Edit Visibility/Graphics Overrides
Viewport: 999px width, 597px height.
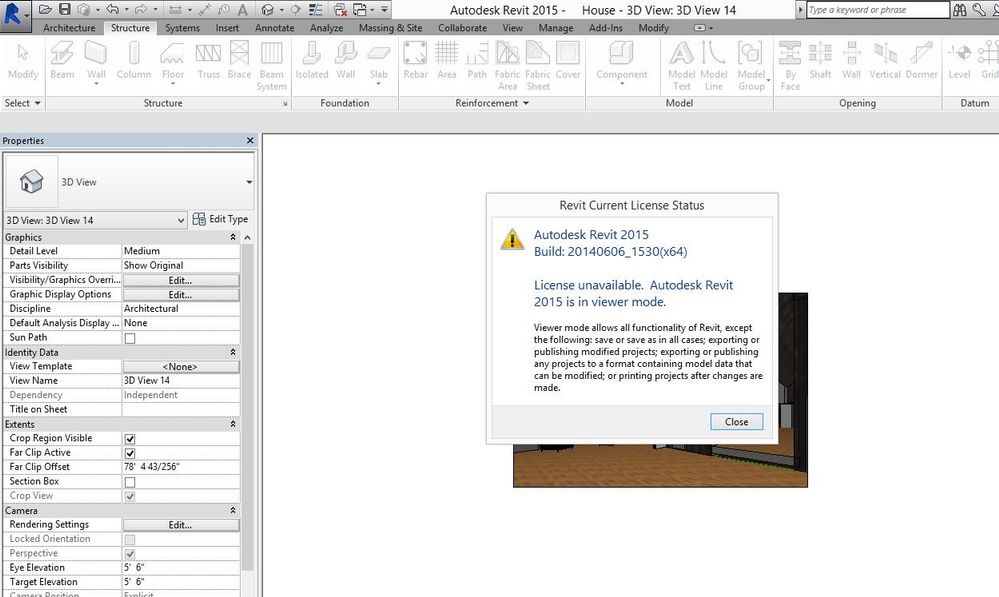point(181,280)
